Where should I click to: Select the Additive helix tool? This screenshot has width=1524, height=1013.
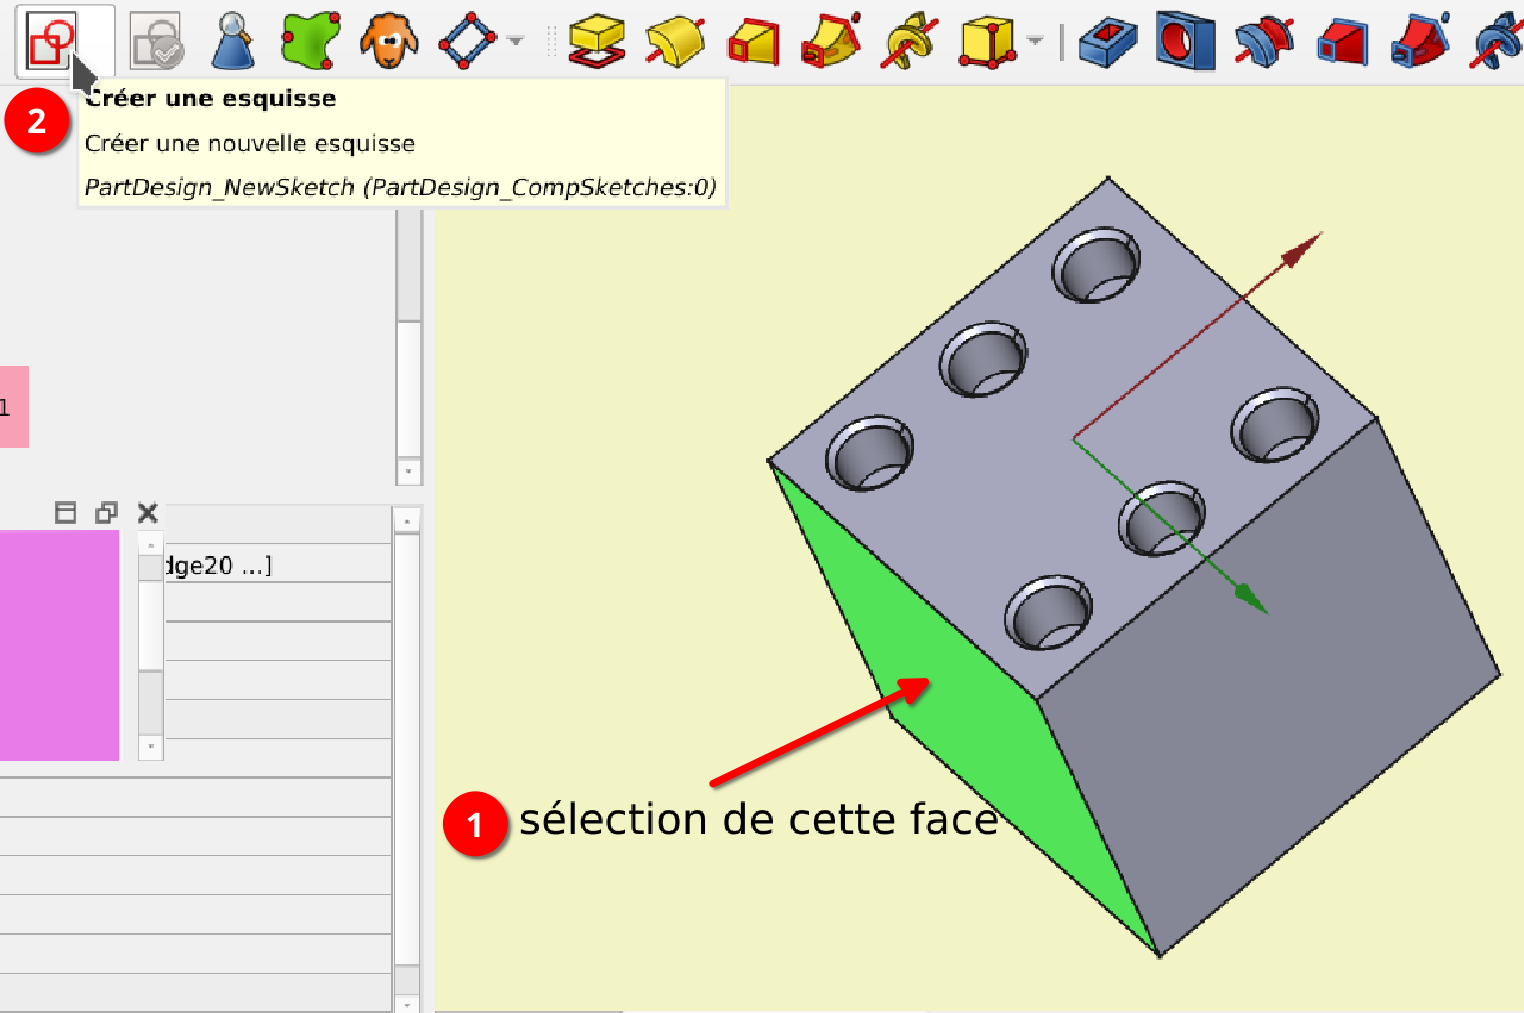coord(909,41)
